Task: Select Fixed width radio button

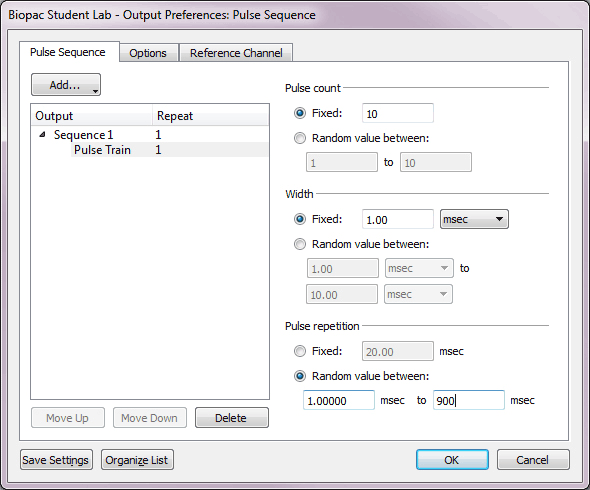Action: [300, 219]
